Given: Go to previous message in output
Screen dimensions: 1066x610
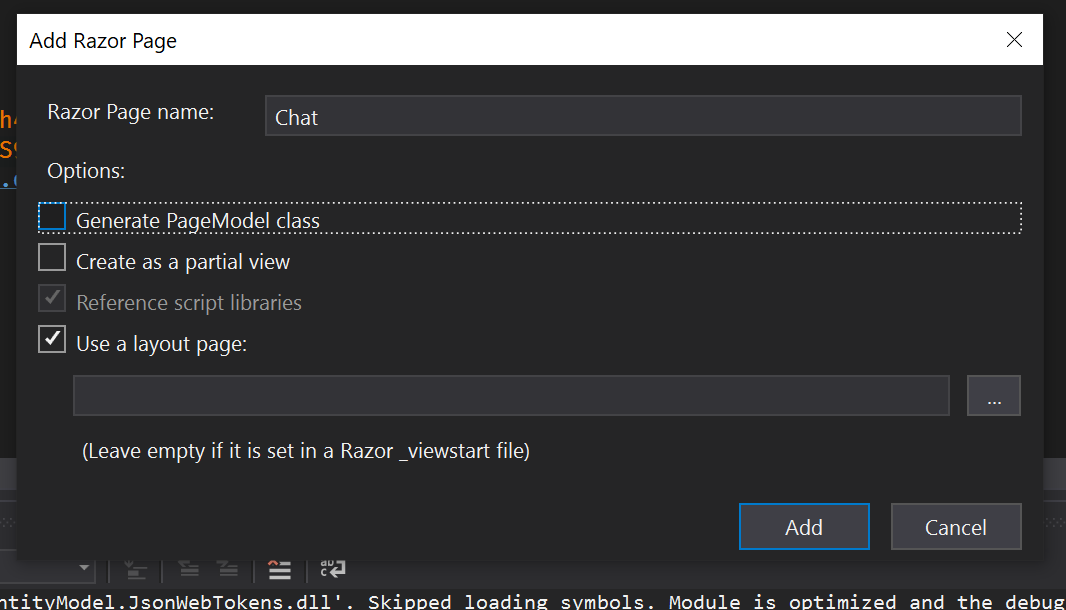Looking at the screenshot, I should (x=189, y=569).
